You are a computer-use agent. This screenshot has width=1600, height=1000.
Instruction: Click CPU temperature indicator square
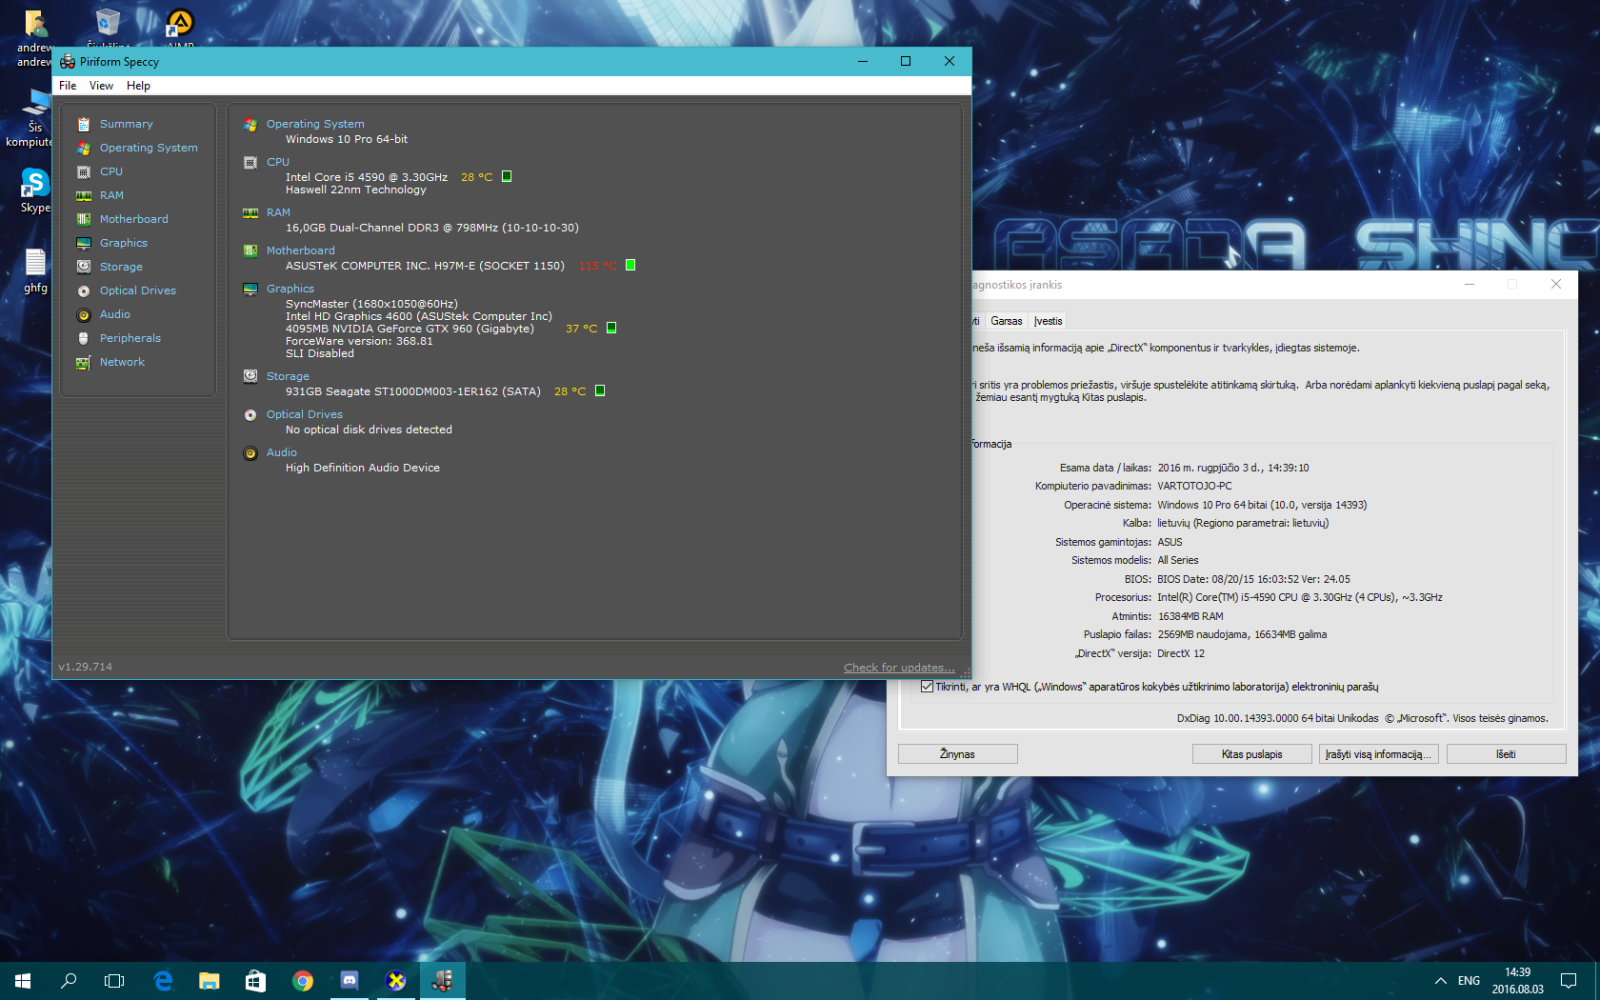click(x=507, y=176)
